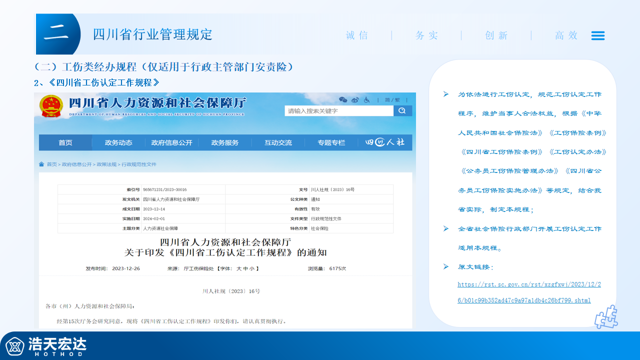Click the accessibility wheelchair icon

tap(367, 100)
